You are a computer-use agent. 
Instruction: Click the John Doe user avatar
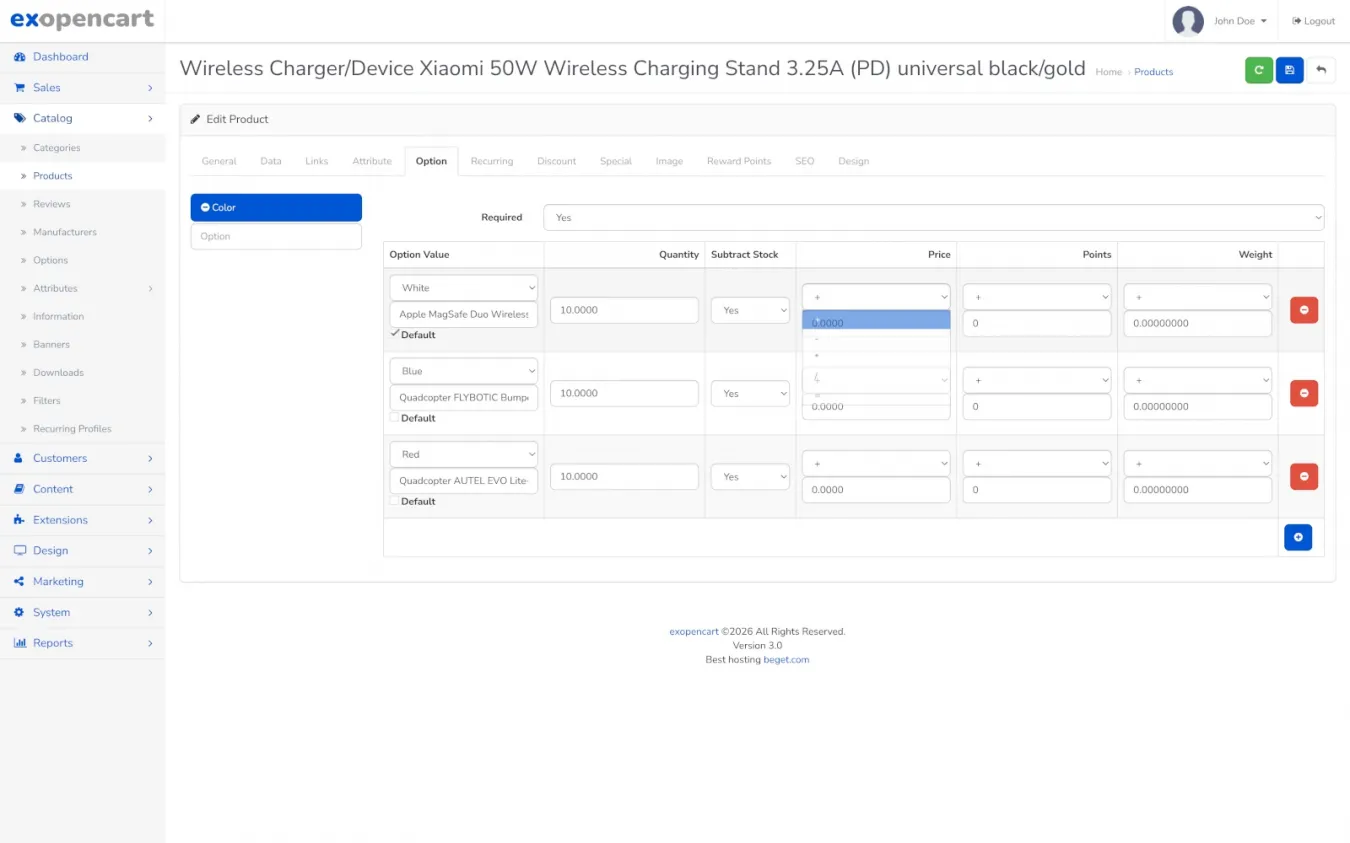pyautogui.click(x=1188, y=21)
